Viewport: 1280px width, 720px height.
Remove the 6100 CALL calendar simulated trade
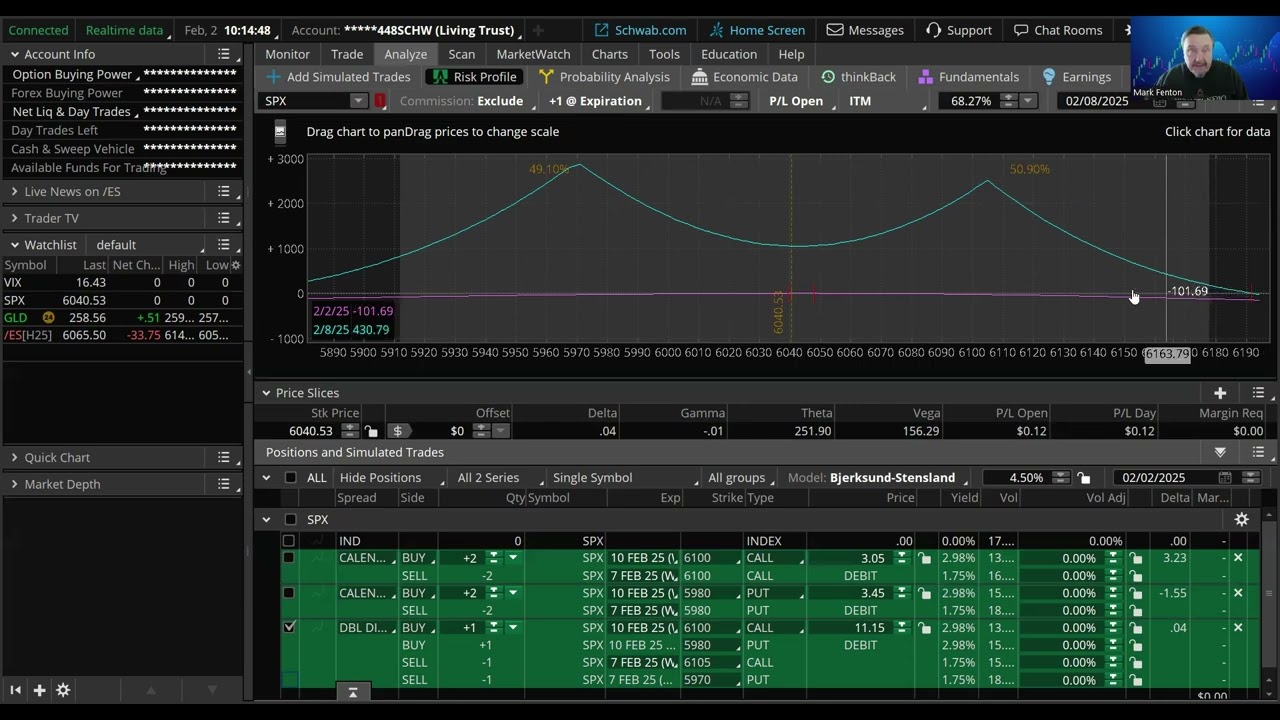1238,558
